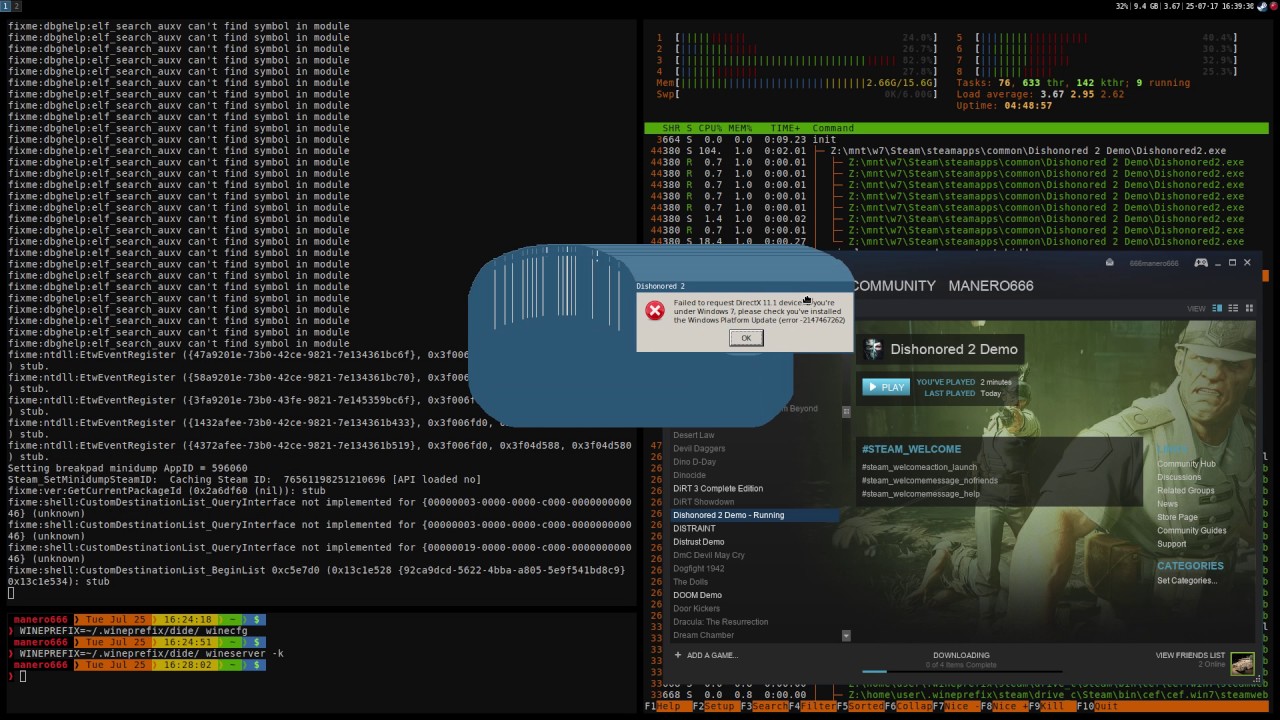The width and height of the screenshot is (1280, 720).
Task: Open VIEW FRIENDS LIST in Steam
Action: 1190,655
